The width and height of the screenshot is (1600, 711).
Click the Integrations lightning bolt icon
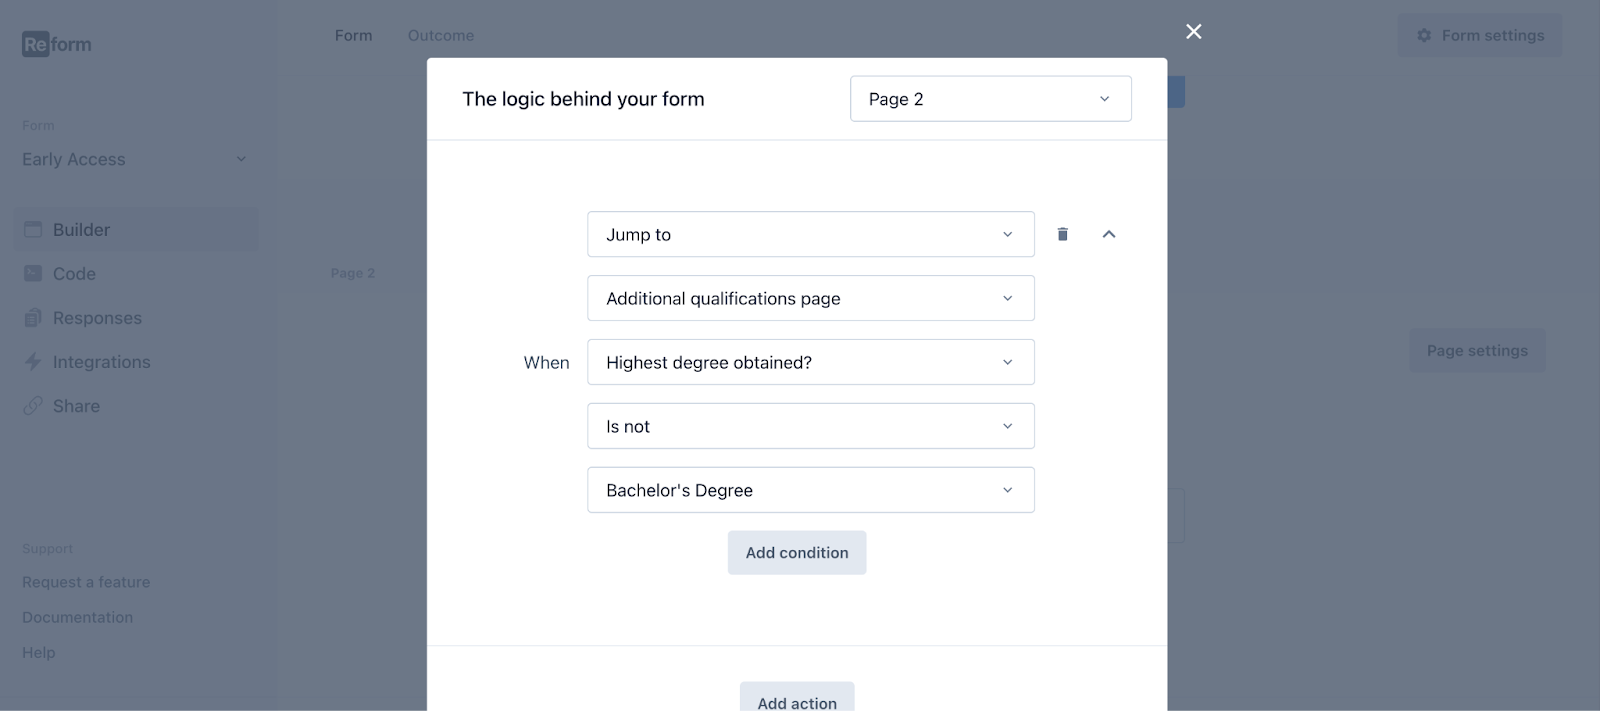33,362
